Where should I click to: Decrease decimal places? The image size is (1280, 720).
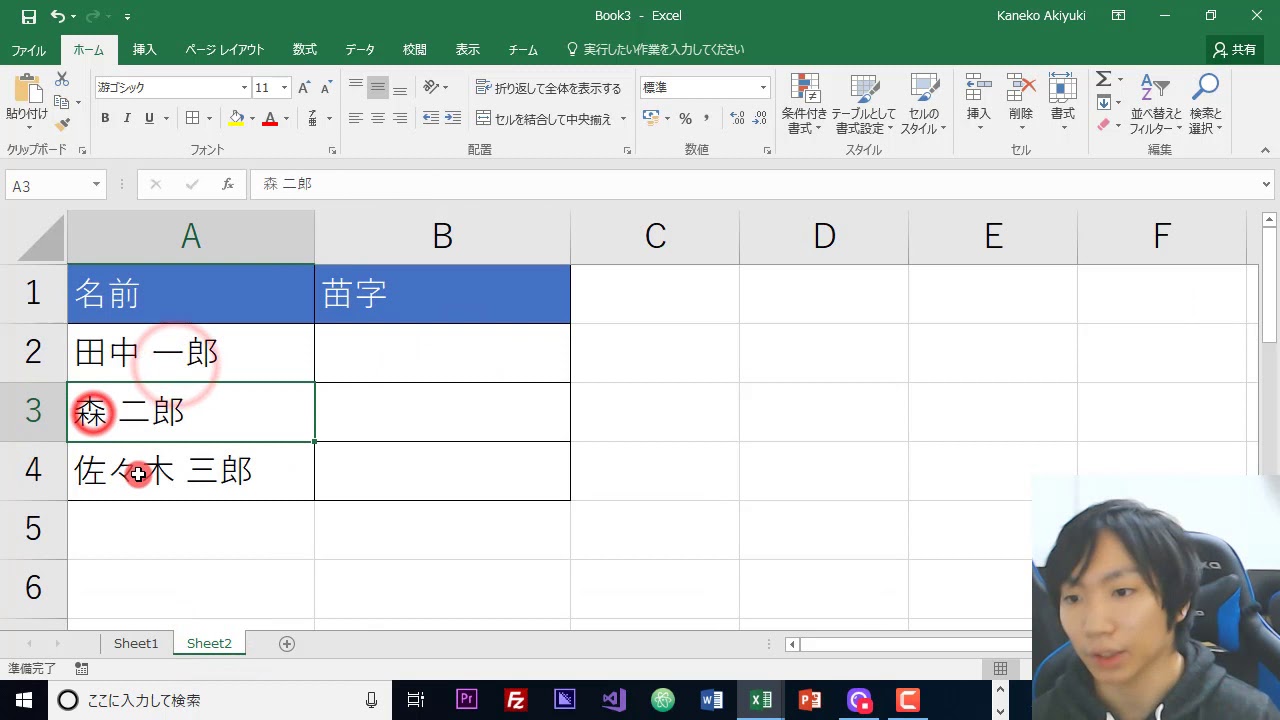pyautogui.click(x=761, y=118)
